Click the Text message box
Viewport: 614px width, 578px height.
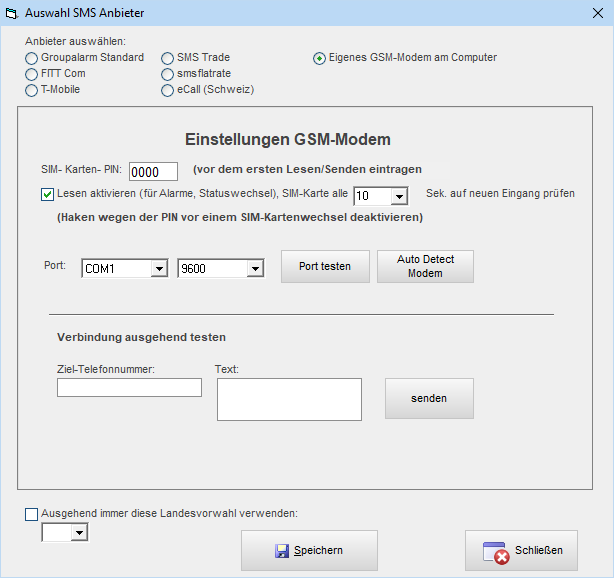tap(289, 399)
